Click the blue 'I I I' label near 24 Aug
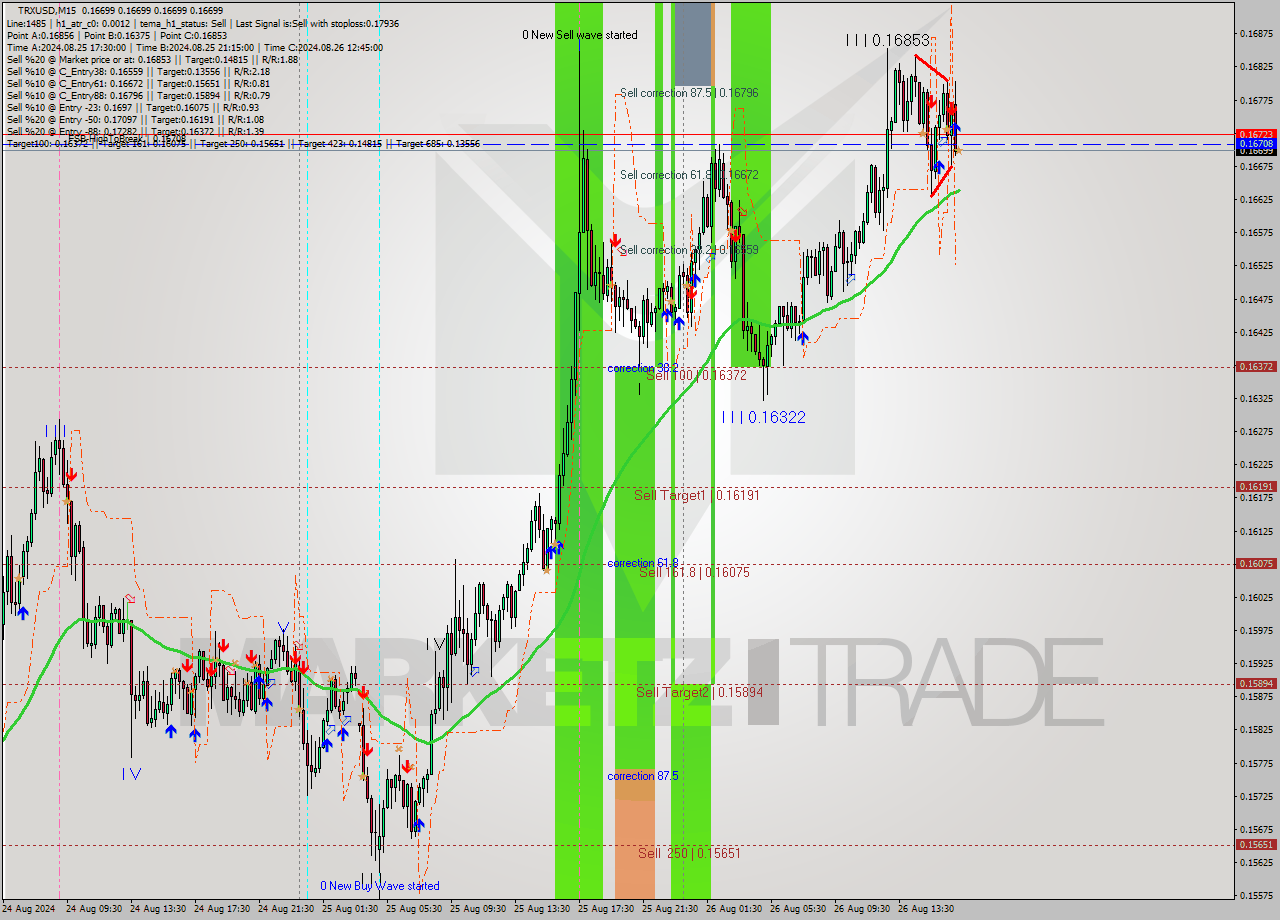1280x920 pixels. [56, 431]
